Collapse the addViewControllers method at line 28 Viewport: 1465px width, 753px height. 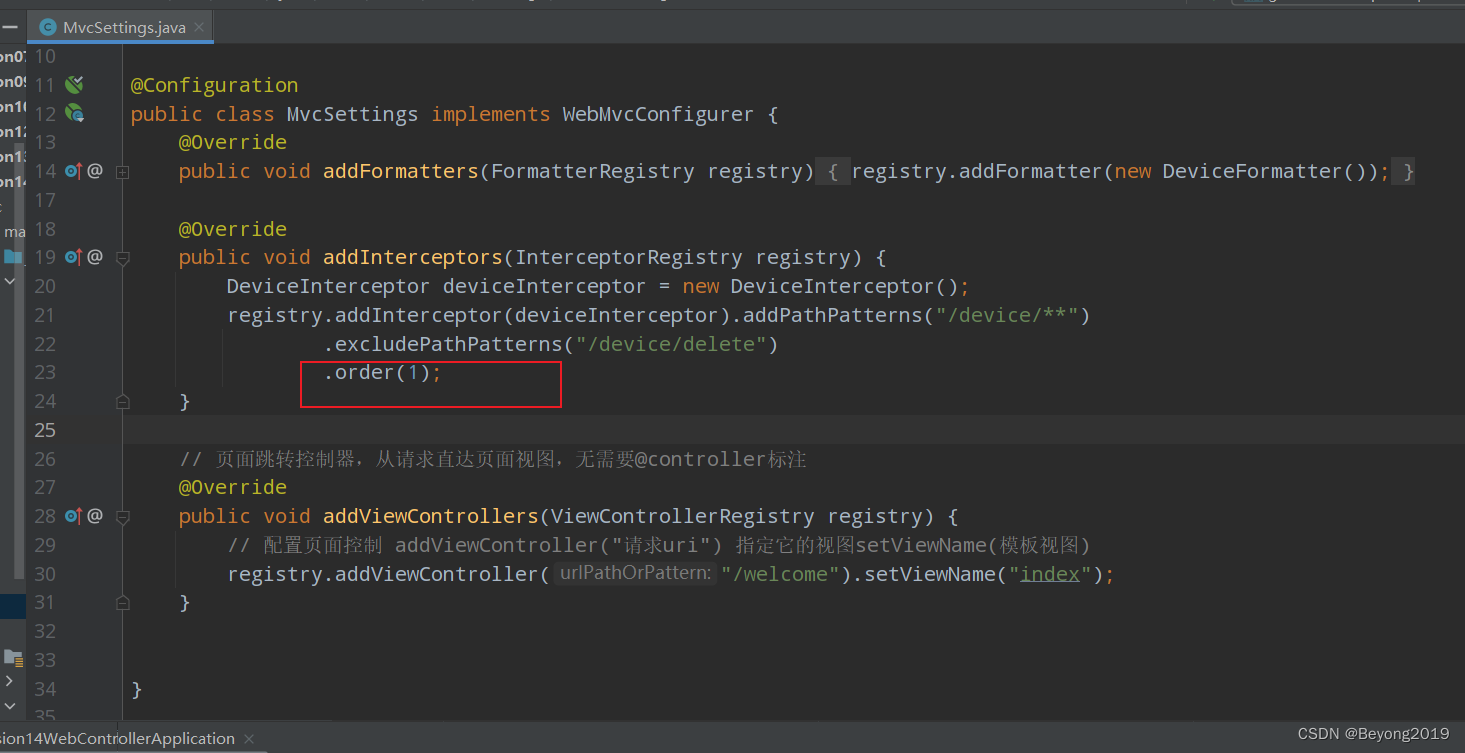122,517
